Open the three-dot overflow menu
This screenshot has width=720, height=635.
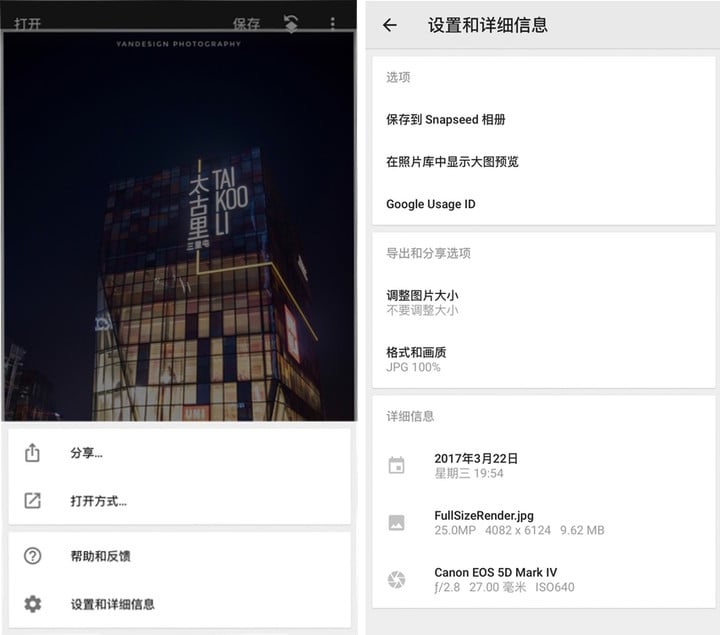332,23
